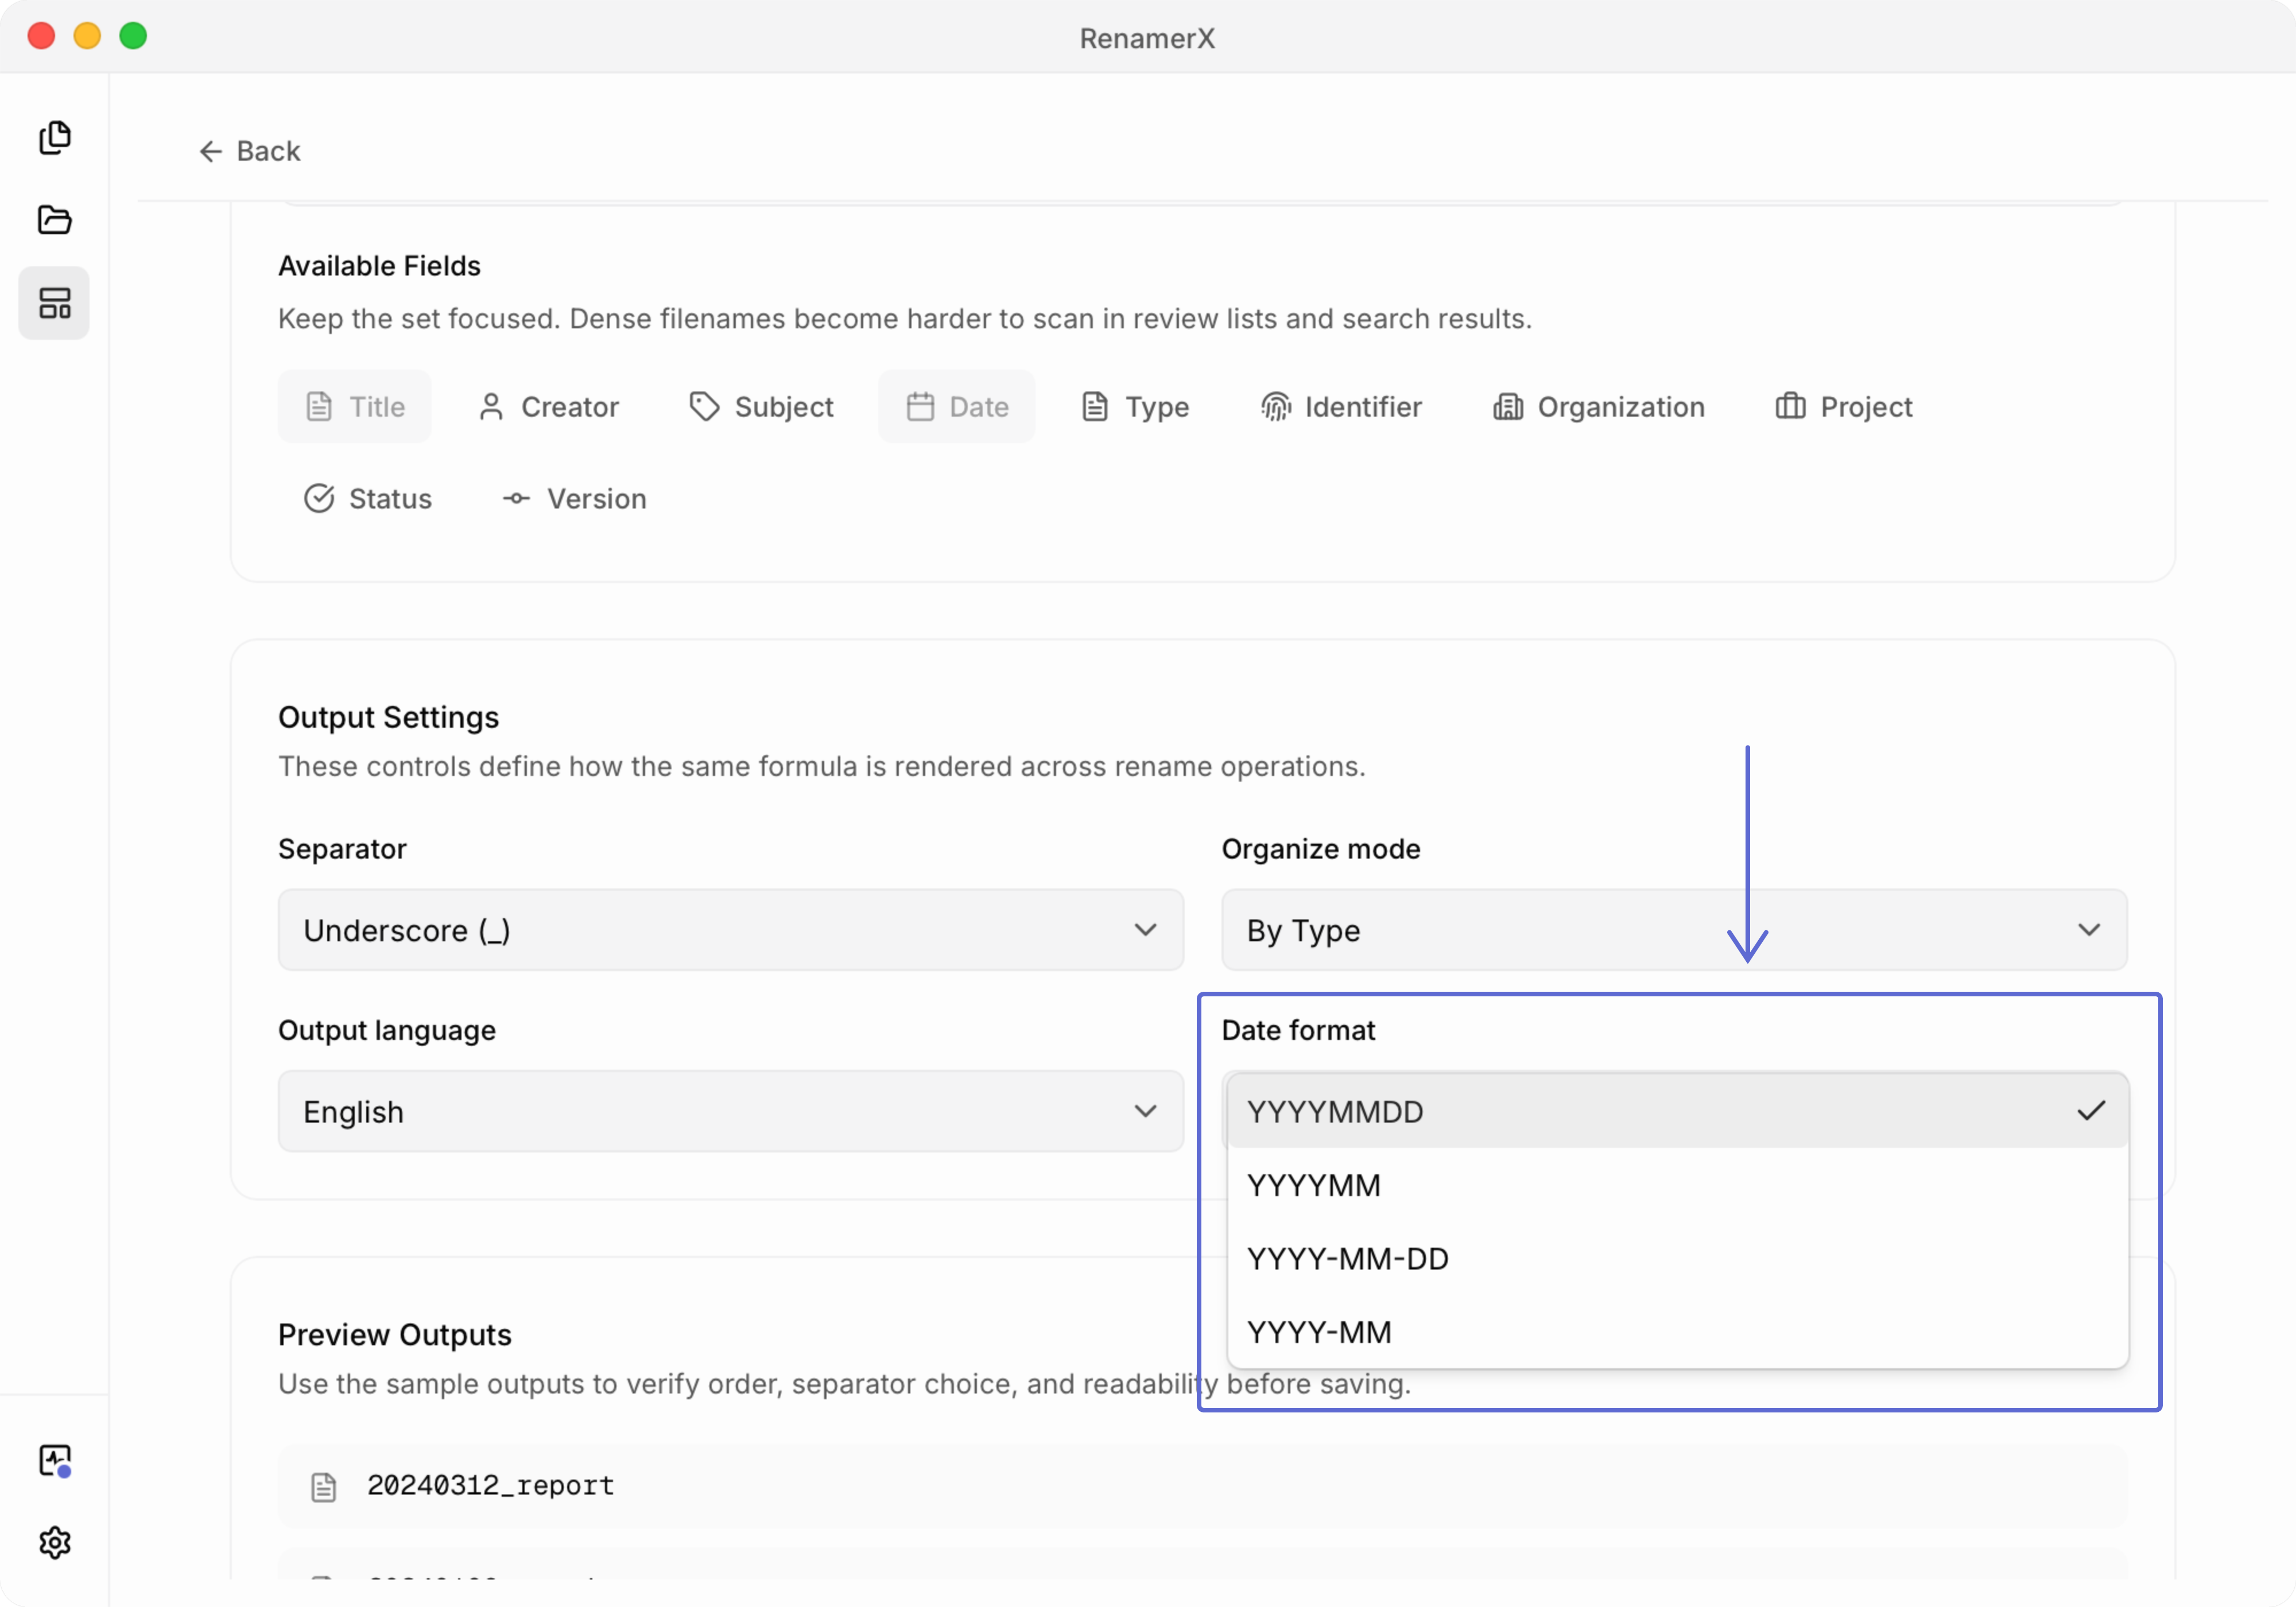Add the Subject field chip
The height and width of the screenshot is (1607, 2296).
(x=762, y=407)
